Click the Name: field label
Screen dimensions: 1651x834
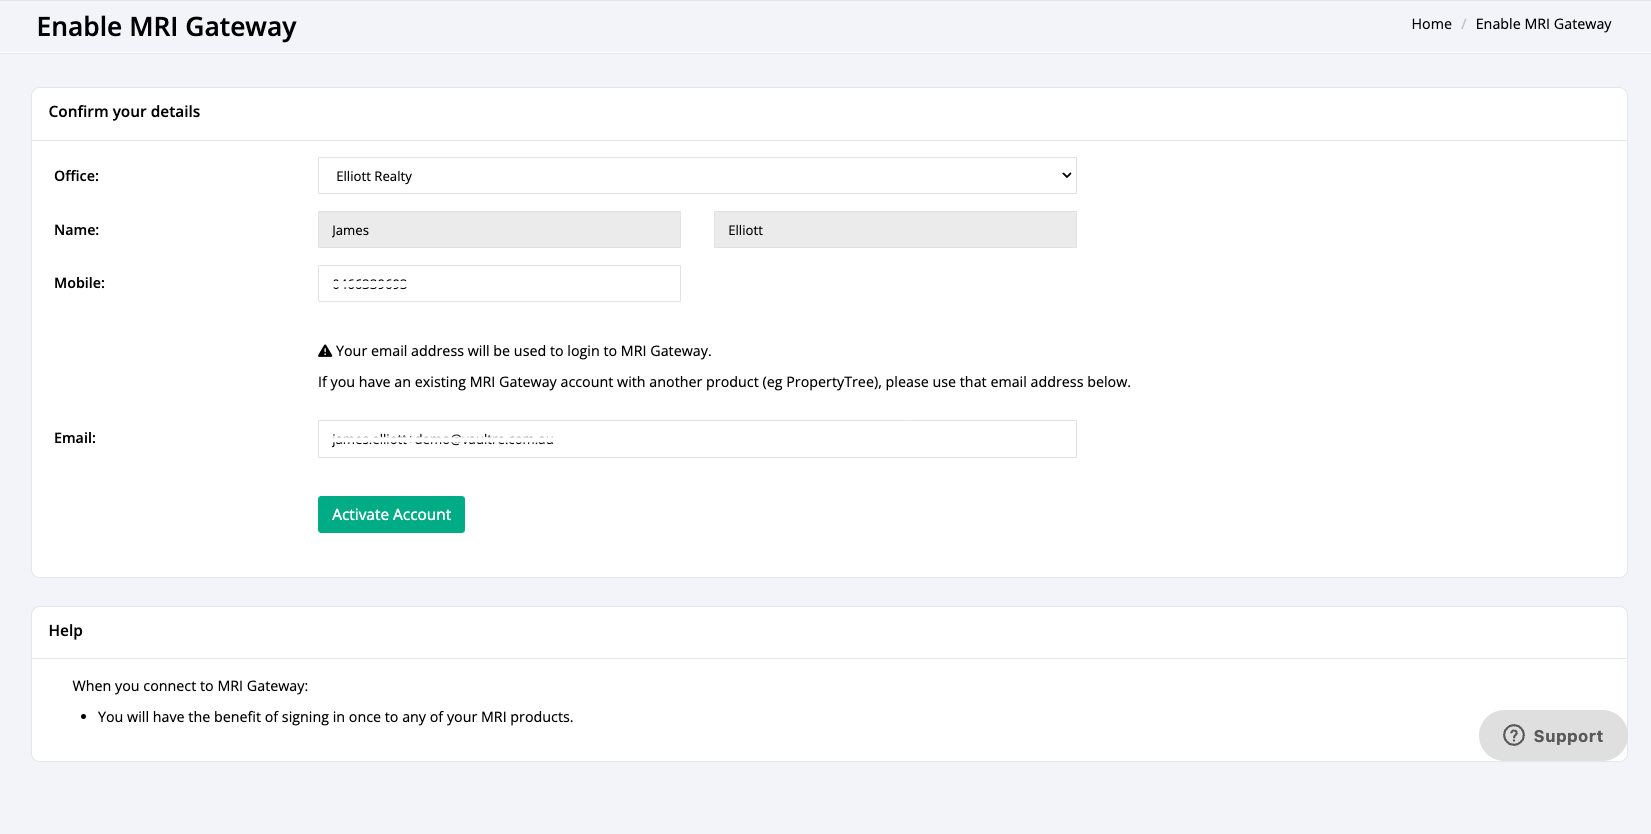pyautogui.click(x=77, y=230)
